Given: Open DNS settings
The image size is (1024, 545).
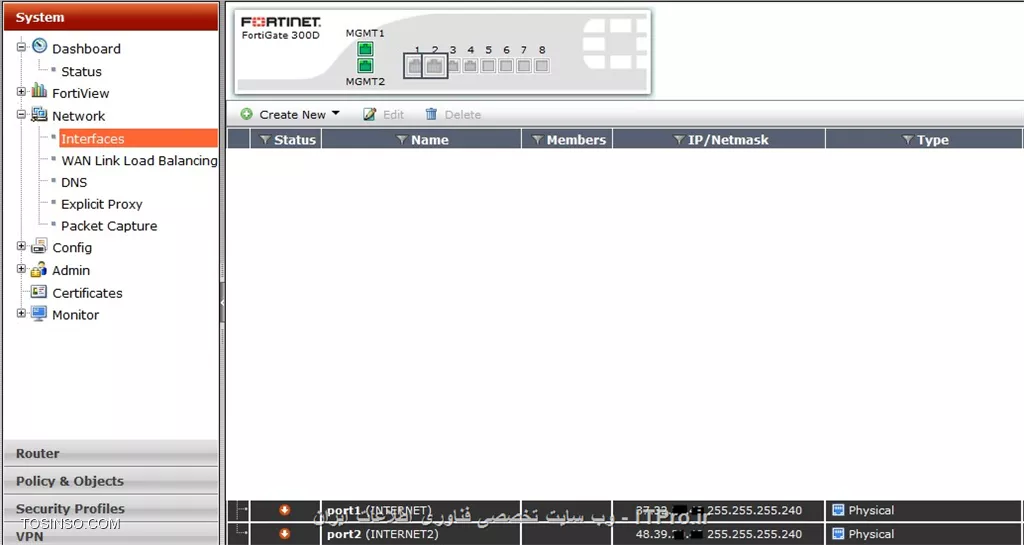Looking at the screenshot, I should [x=74, y=183].
